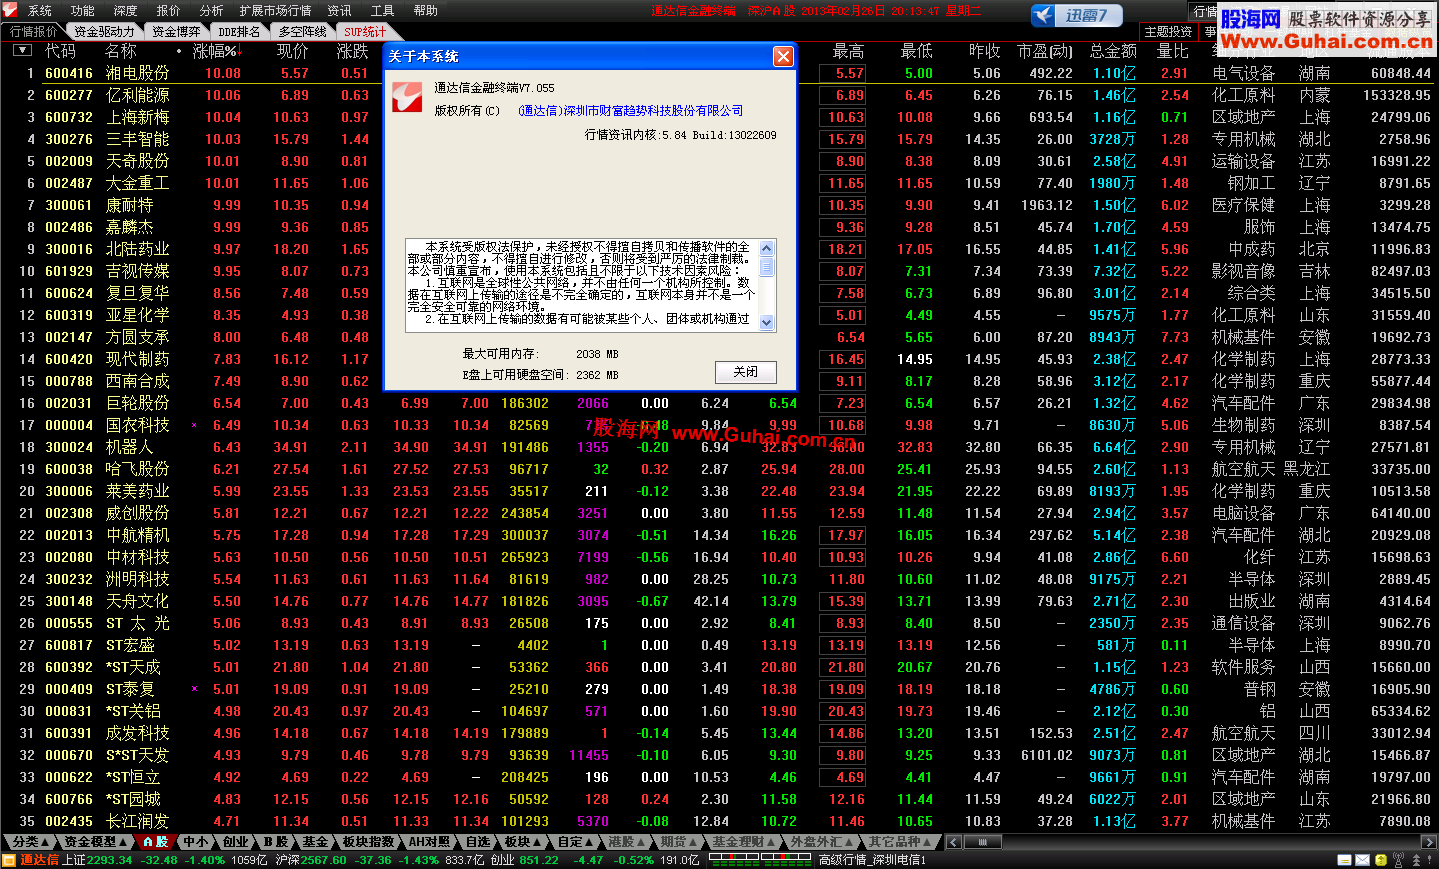1439x869 pixels.
Task: Click the red app logo icon in menu bar
Action: (9, 10)
